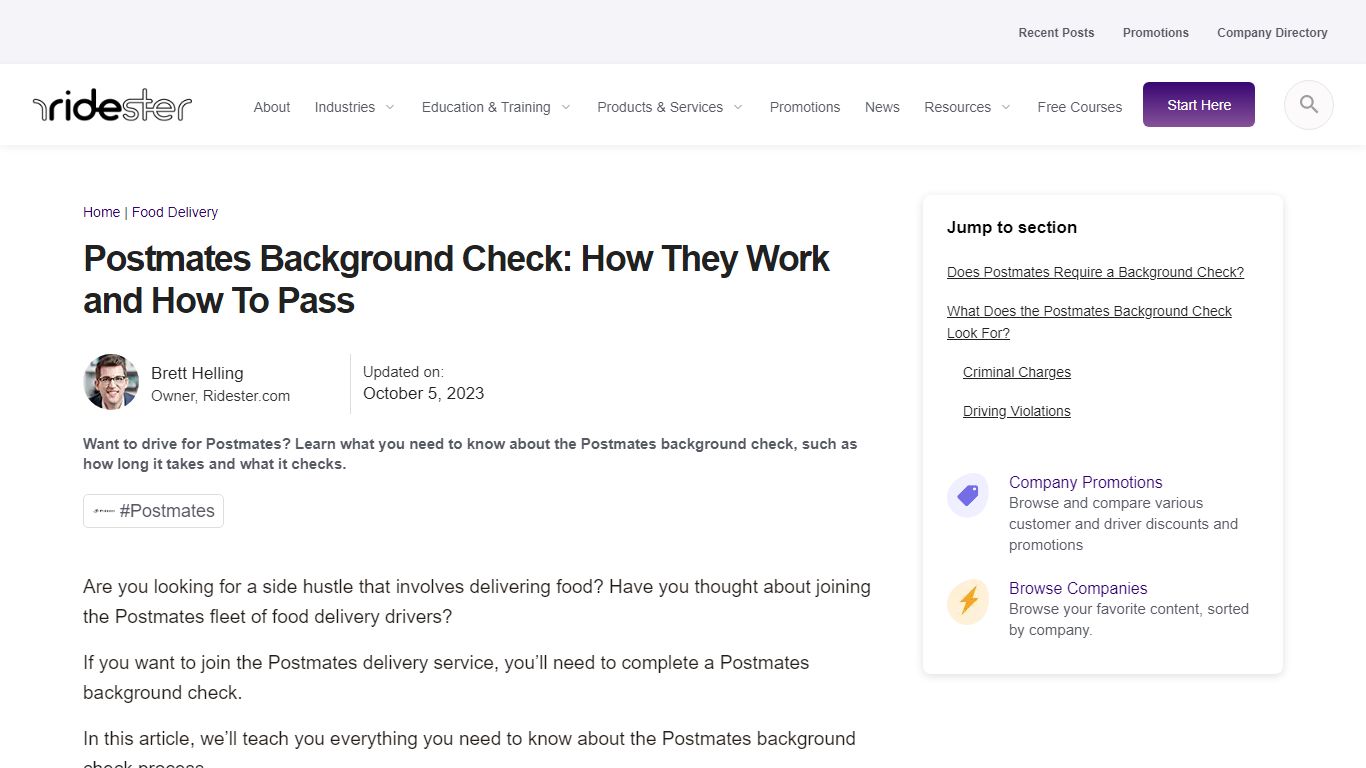Jump to the Driving Violations section
This screenshot has height=768, width=1366.
[x=1017, y=411]
